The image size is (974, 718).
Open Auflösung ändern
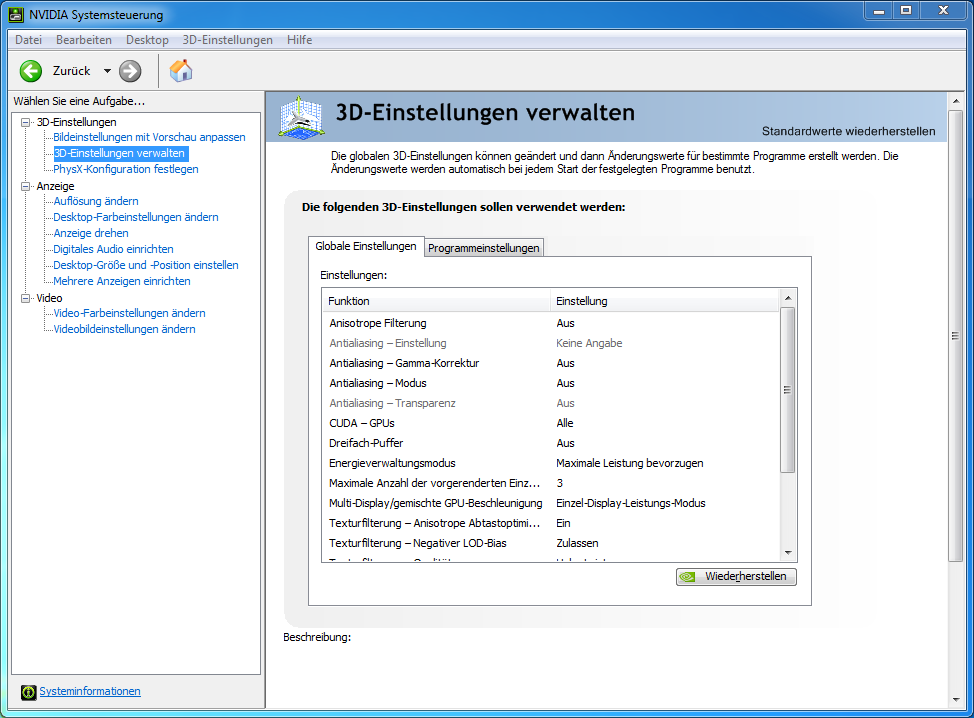(96, 201)
